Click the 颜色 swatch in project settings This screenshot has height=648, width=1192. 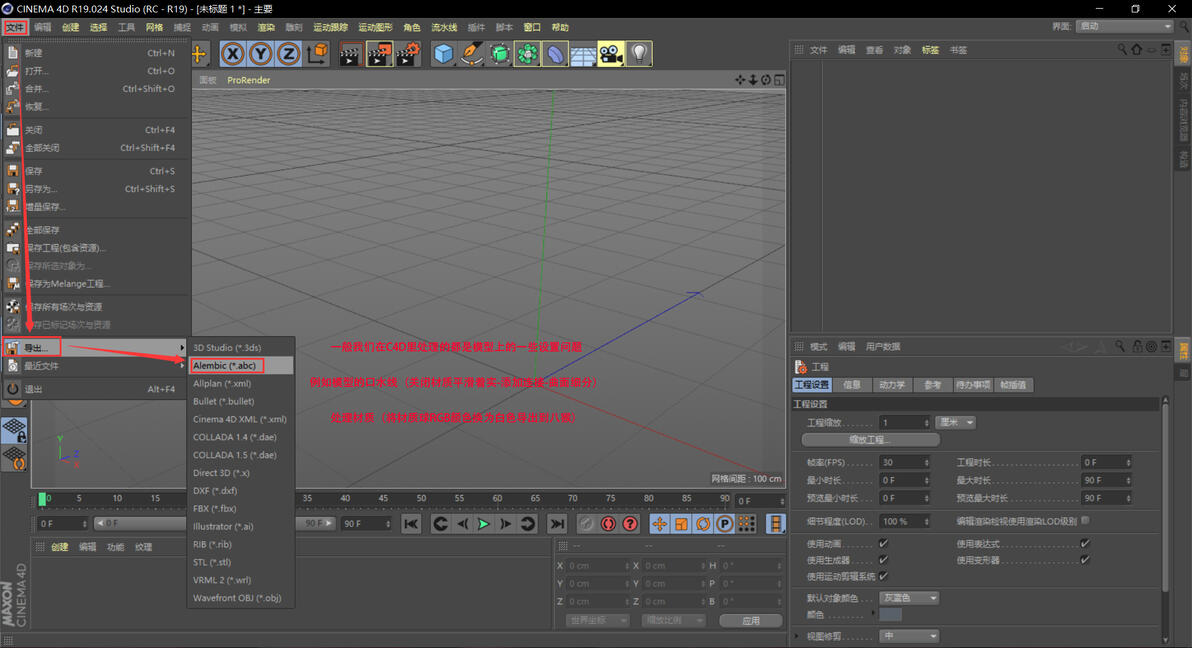[x=890, y=614]
